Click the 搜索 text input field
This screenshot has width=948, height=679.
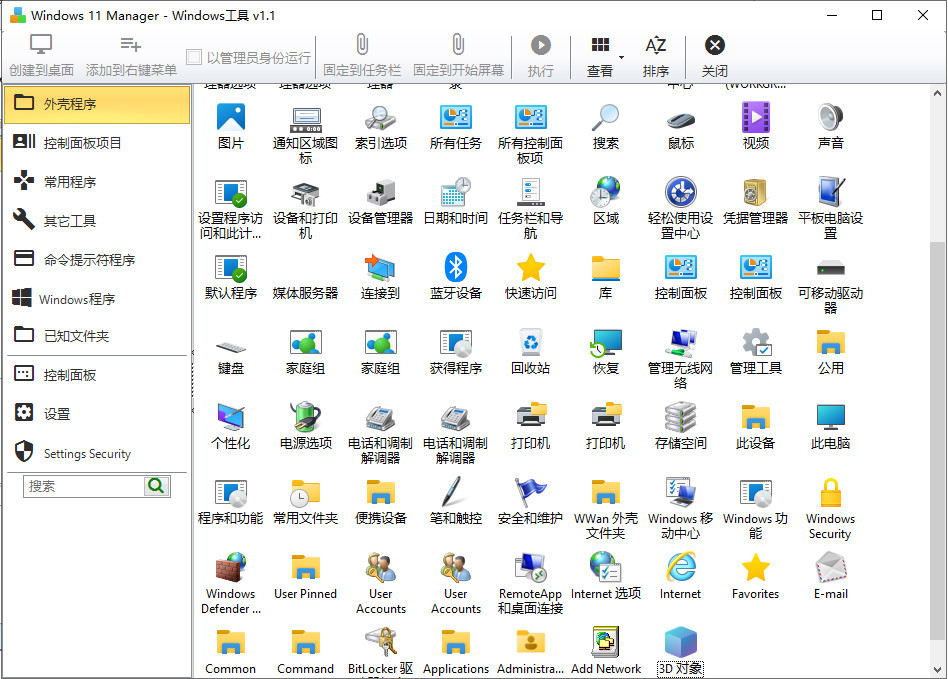coord(84,486)
